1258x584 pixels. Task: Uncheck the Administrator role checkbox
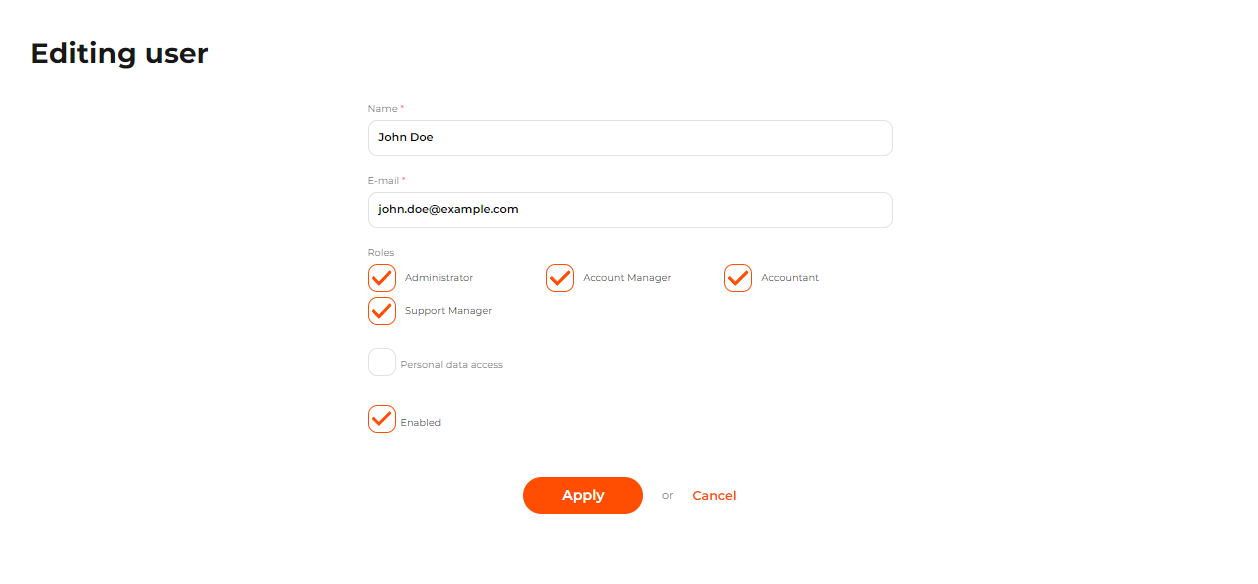[382, 278]
